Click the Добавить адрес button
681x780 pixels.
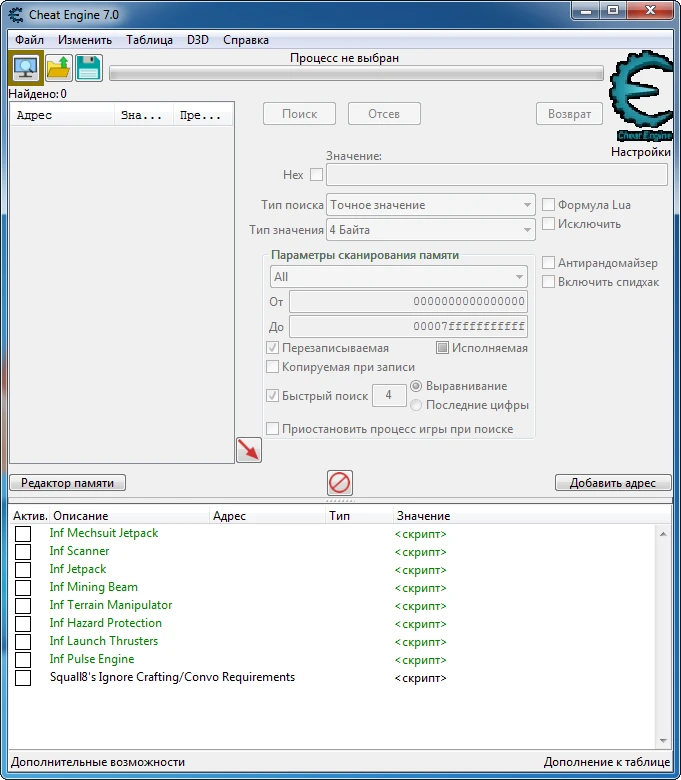click(613, 483)
